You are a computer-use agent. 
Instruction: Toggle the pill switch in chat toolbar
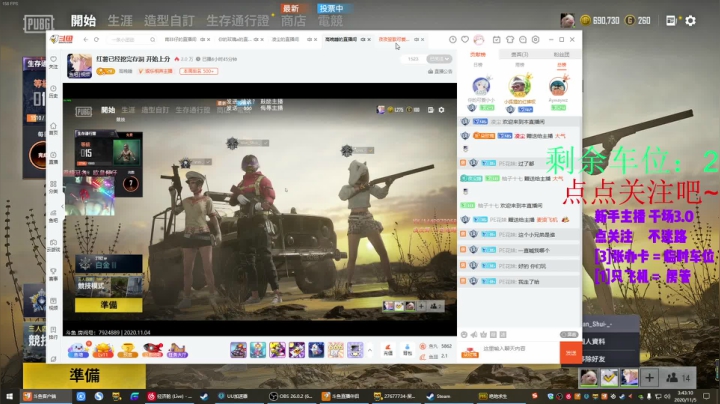pos(569,335)
